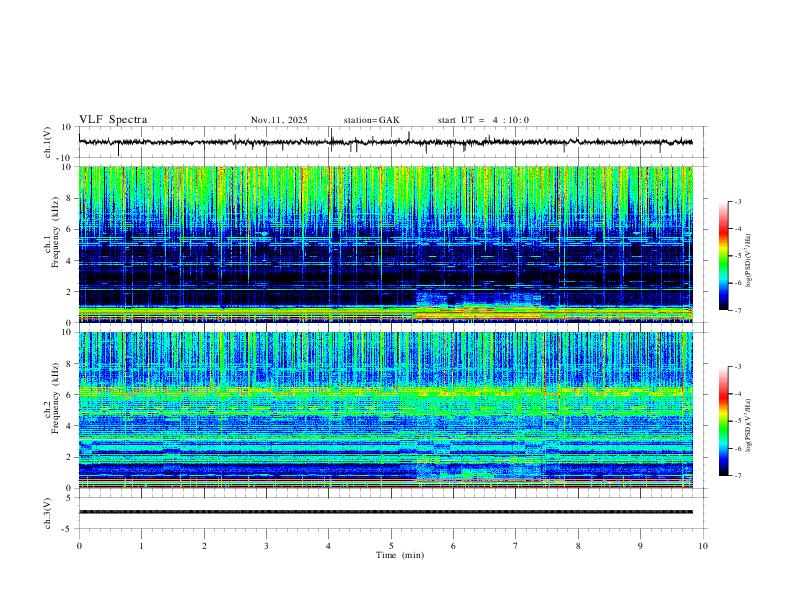
Task: Click the ch.1 spectrogram color scale bar
Action: click(723, 256)
